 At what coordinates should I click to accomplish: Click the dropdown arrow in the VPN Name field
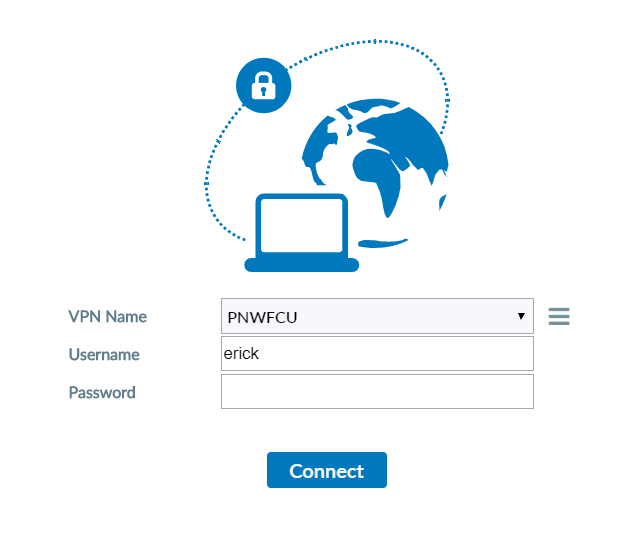click(521, 316)
